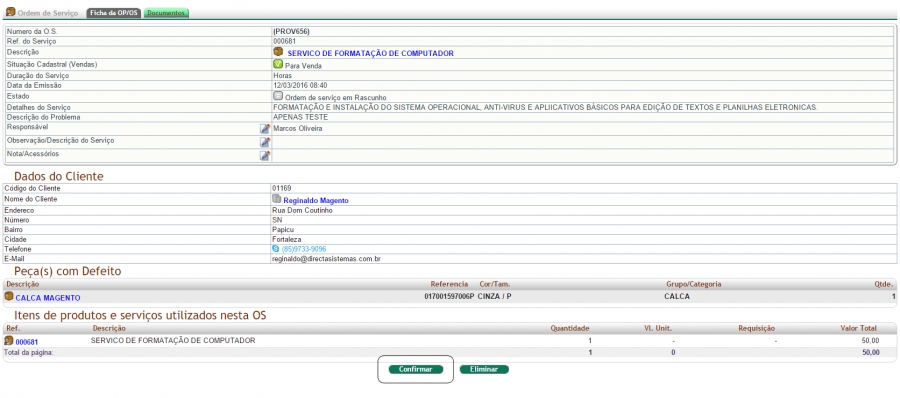This screenshot has width=900, height=398.
Task: Open SERVICO DE FORMATAÇÃO DE COMPUTADOR link
Action: click(370, 53)
